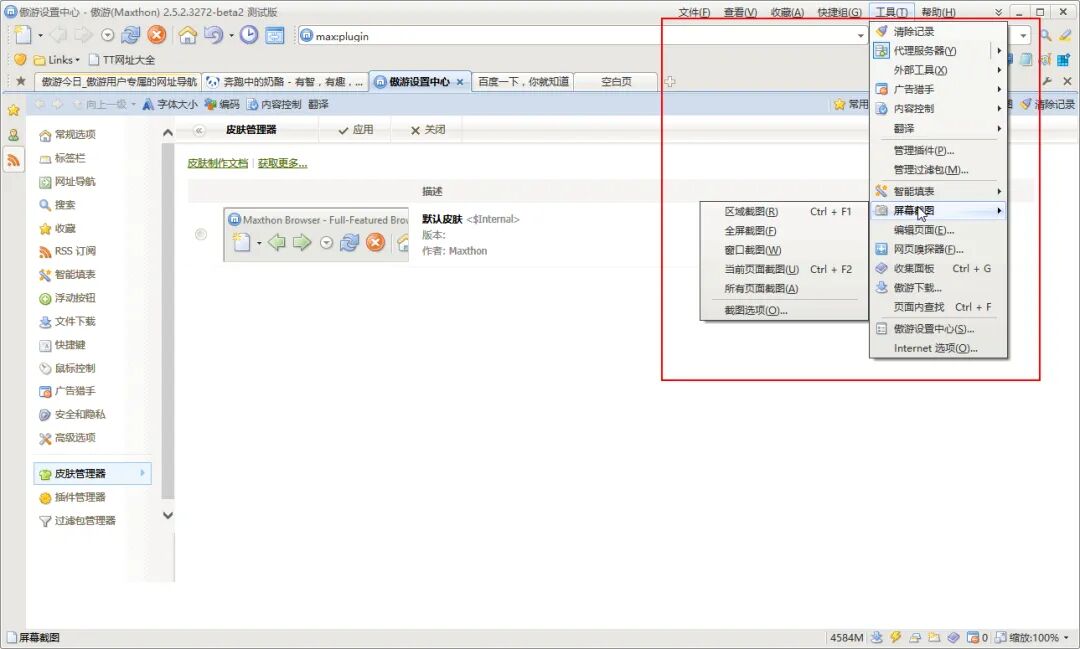Screen dimensions: 1080x649
Task: Open the address bar dropdown arrow
Action: tap(860, 36)
